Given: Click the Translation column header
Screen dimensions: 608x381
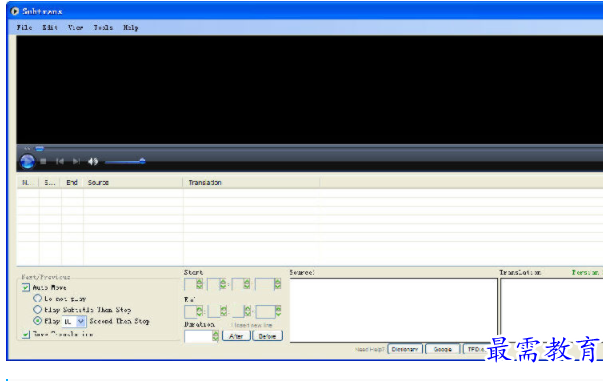Looking at the screenshot, I should tap(251, 182).
